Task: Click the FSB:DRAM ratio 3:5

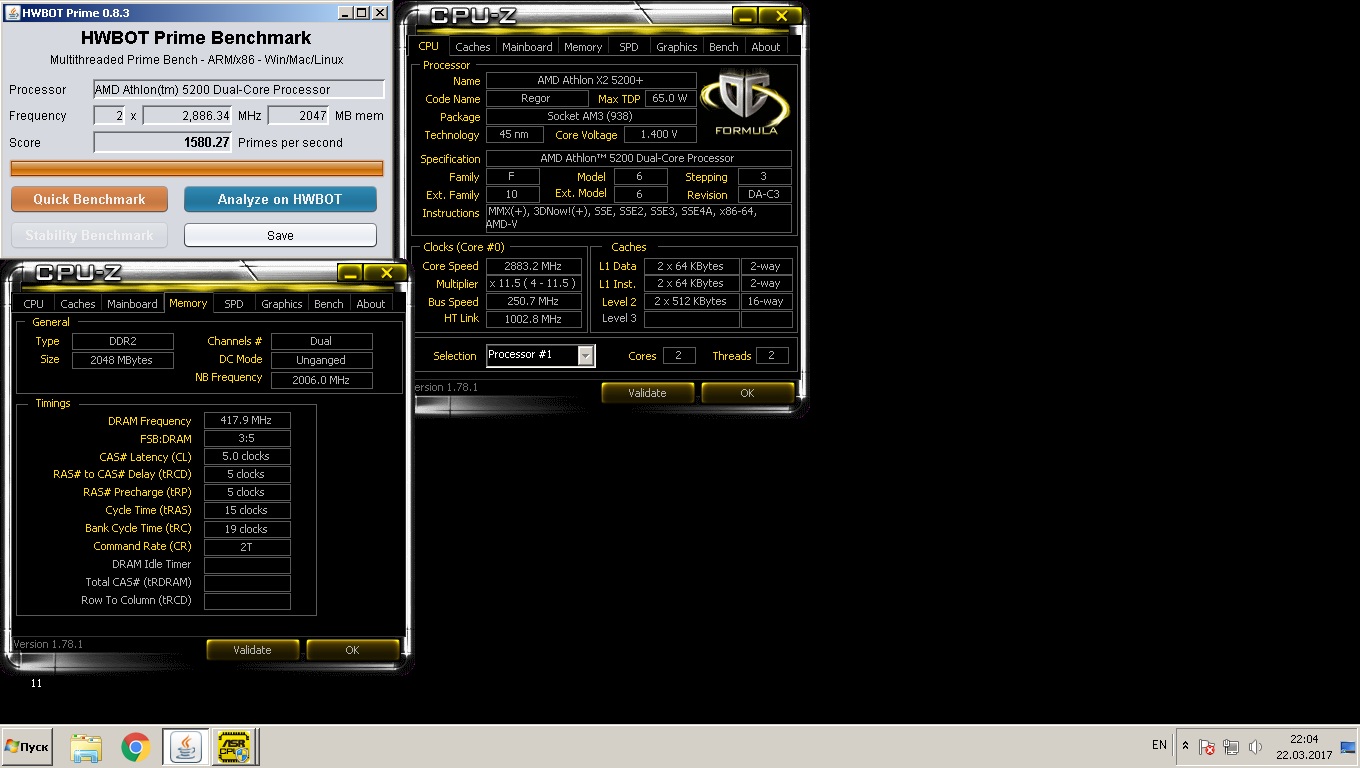Action: coord(247,439)
